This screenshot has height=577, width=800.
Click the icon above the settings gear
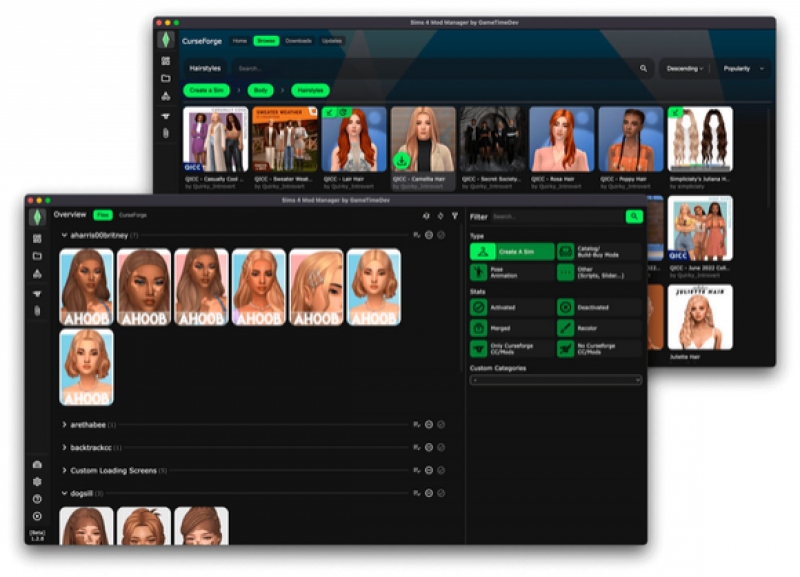pyautogui.click(x=37, y=464)
